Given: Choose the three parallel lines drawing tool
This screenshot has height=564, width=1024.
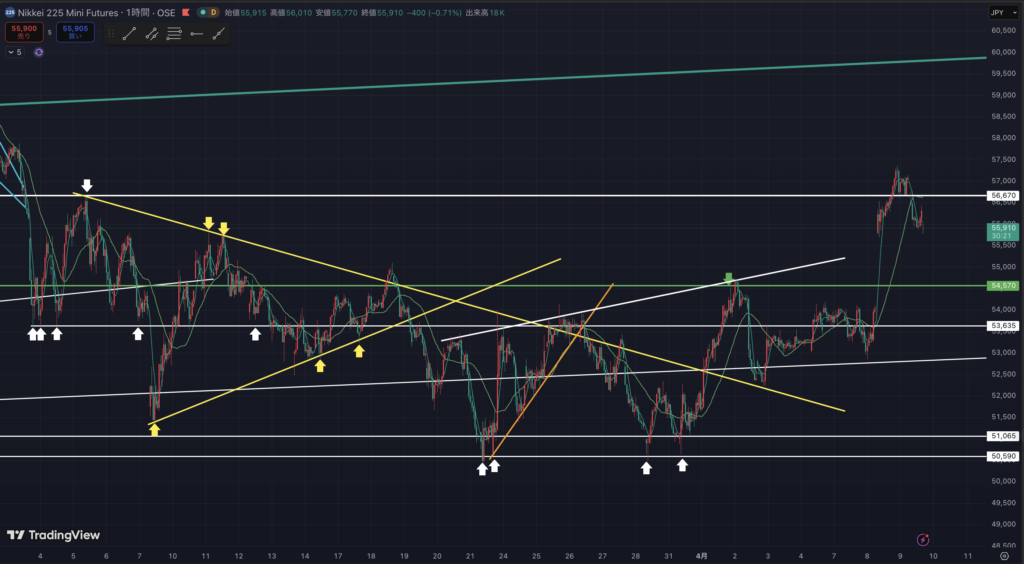Looking at the screenshot, I should click(174, 33).
